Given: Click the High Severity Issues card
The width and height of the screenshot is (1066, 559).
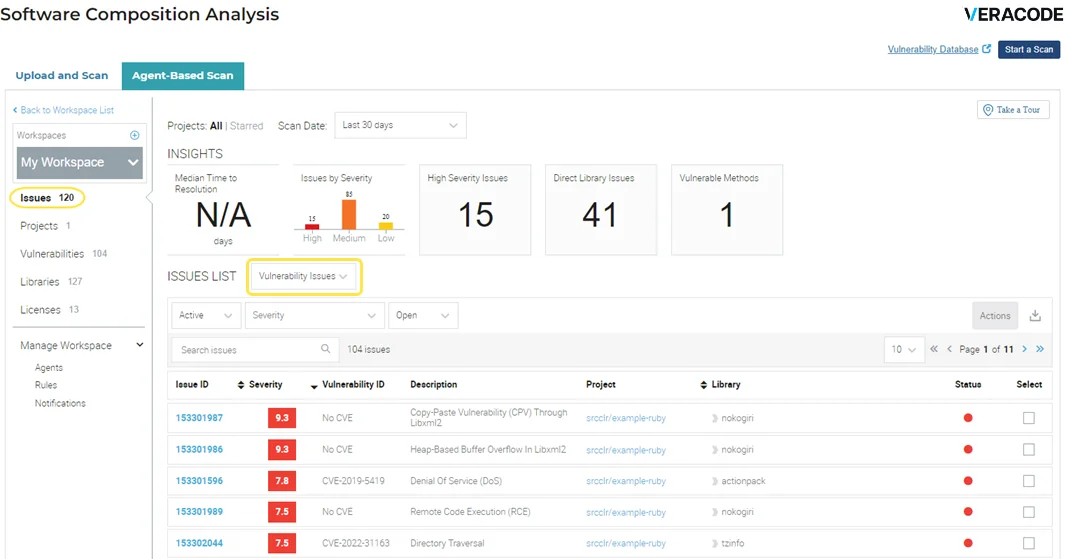Looking at the screenshot, I should pos(475,209).
